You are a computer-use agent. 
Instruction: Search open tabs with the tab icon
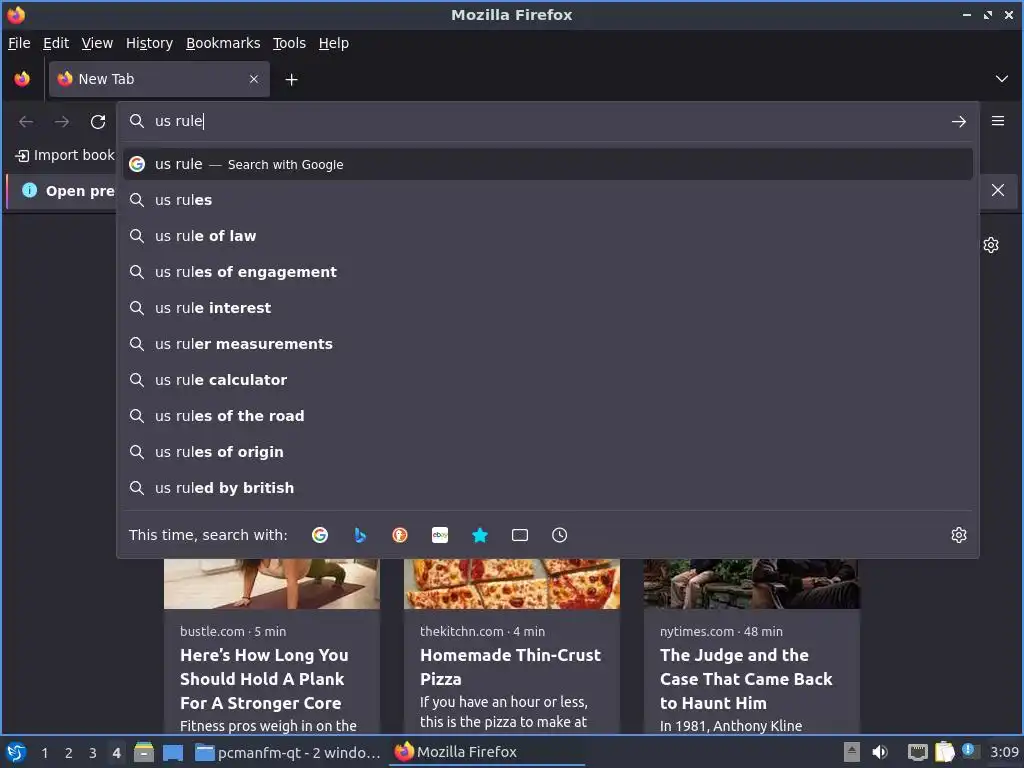point(520,535)
